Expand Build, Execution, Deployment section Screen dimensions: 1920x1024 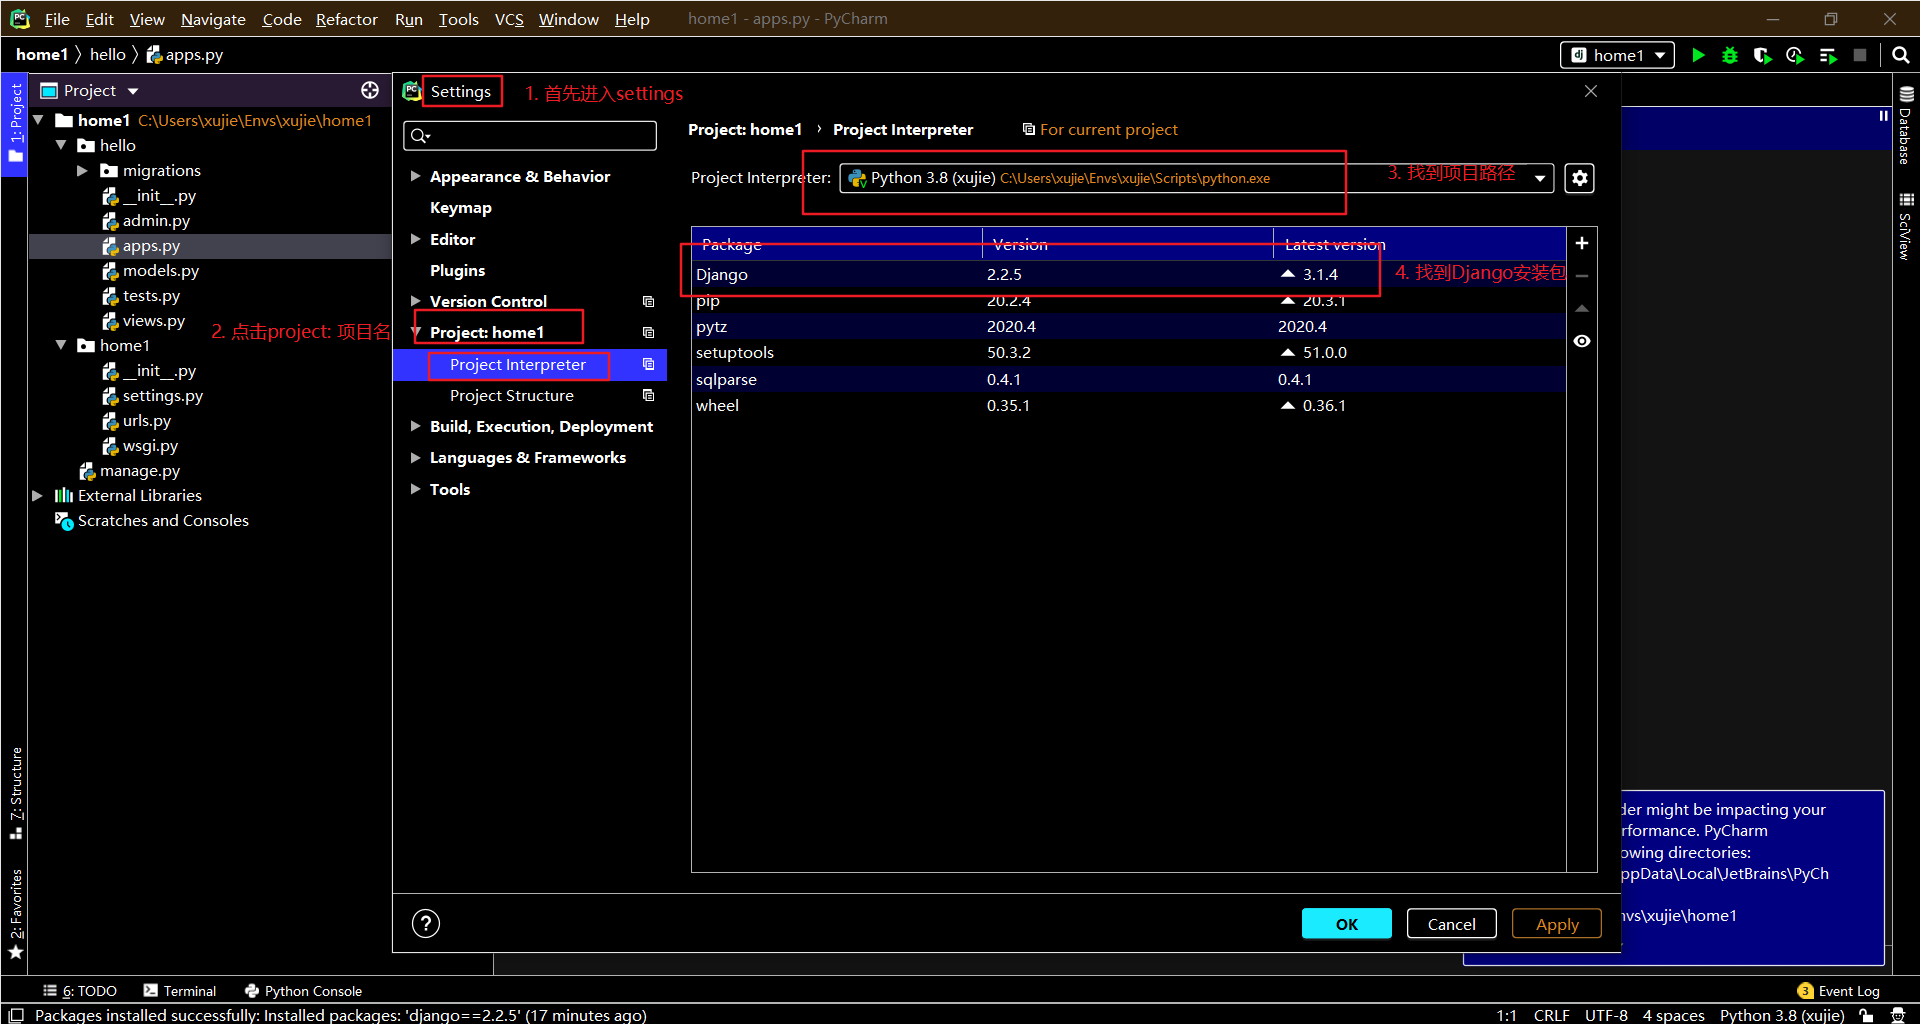point(415,426)
